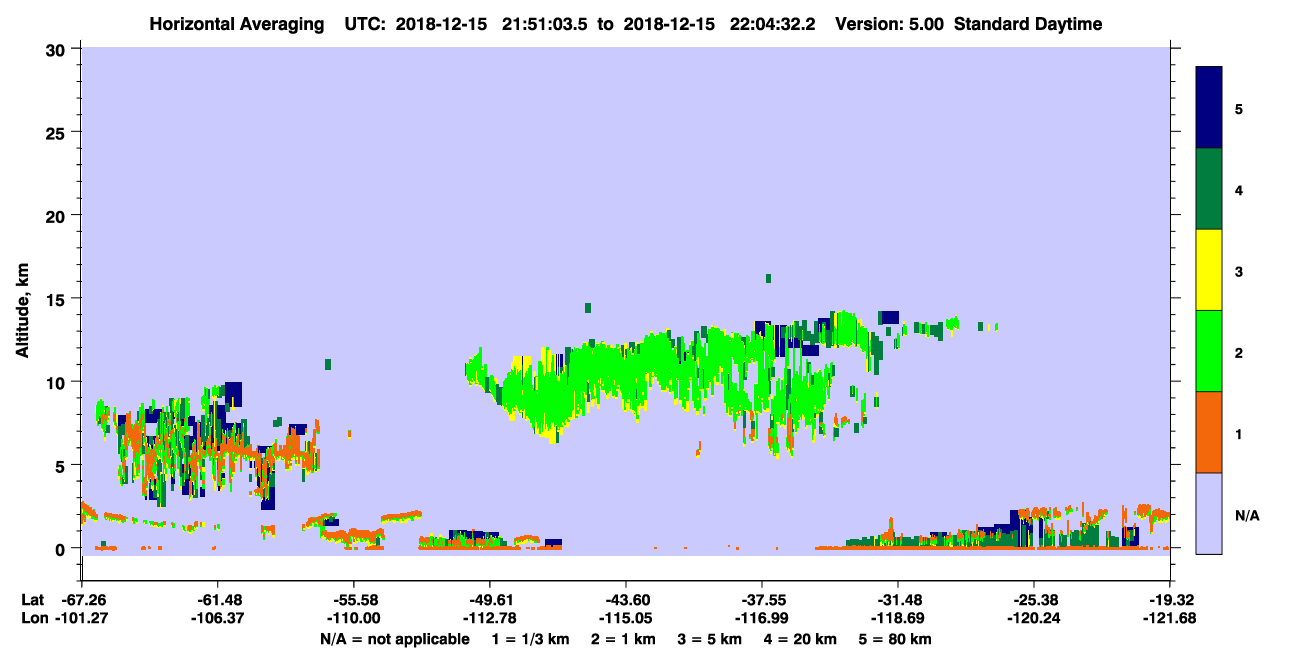Click the longitude value -118.69
This screenshot has width=1300, height=667.
pyautogui.click(x=898, y=618)
